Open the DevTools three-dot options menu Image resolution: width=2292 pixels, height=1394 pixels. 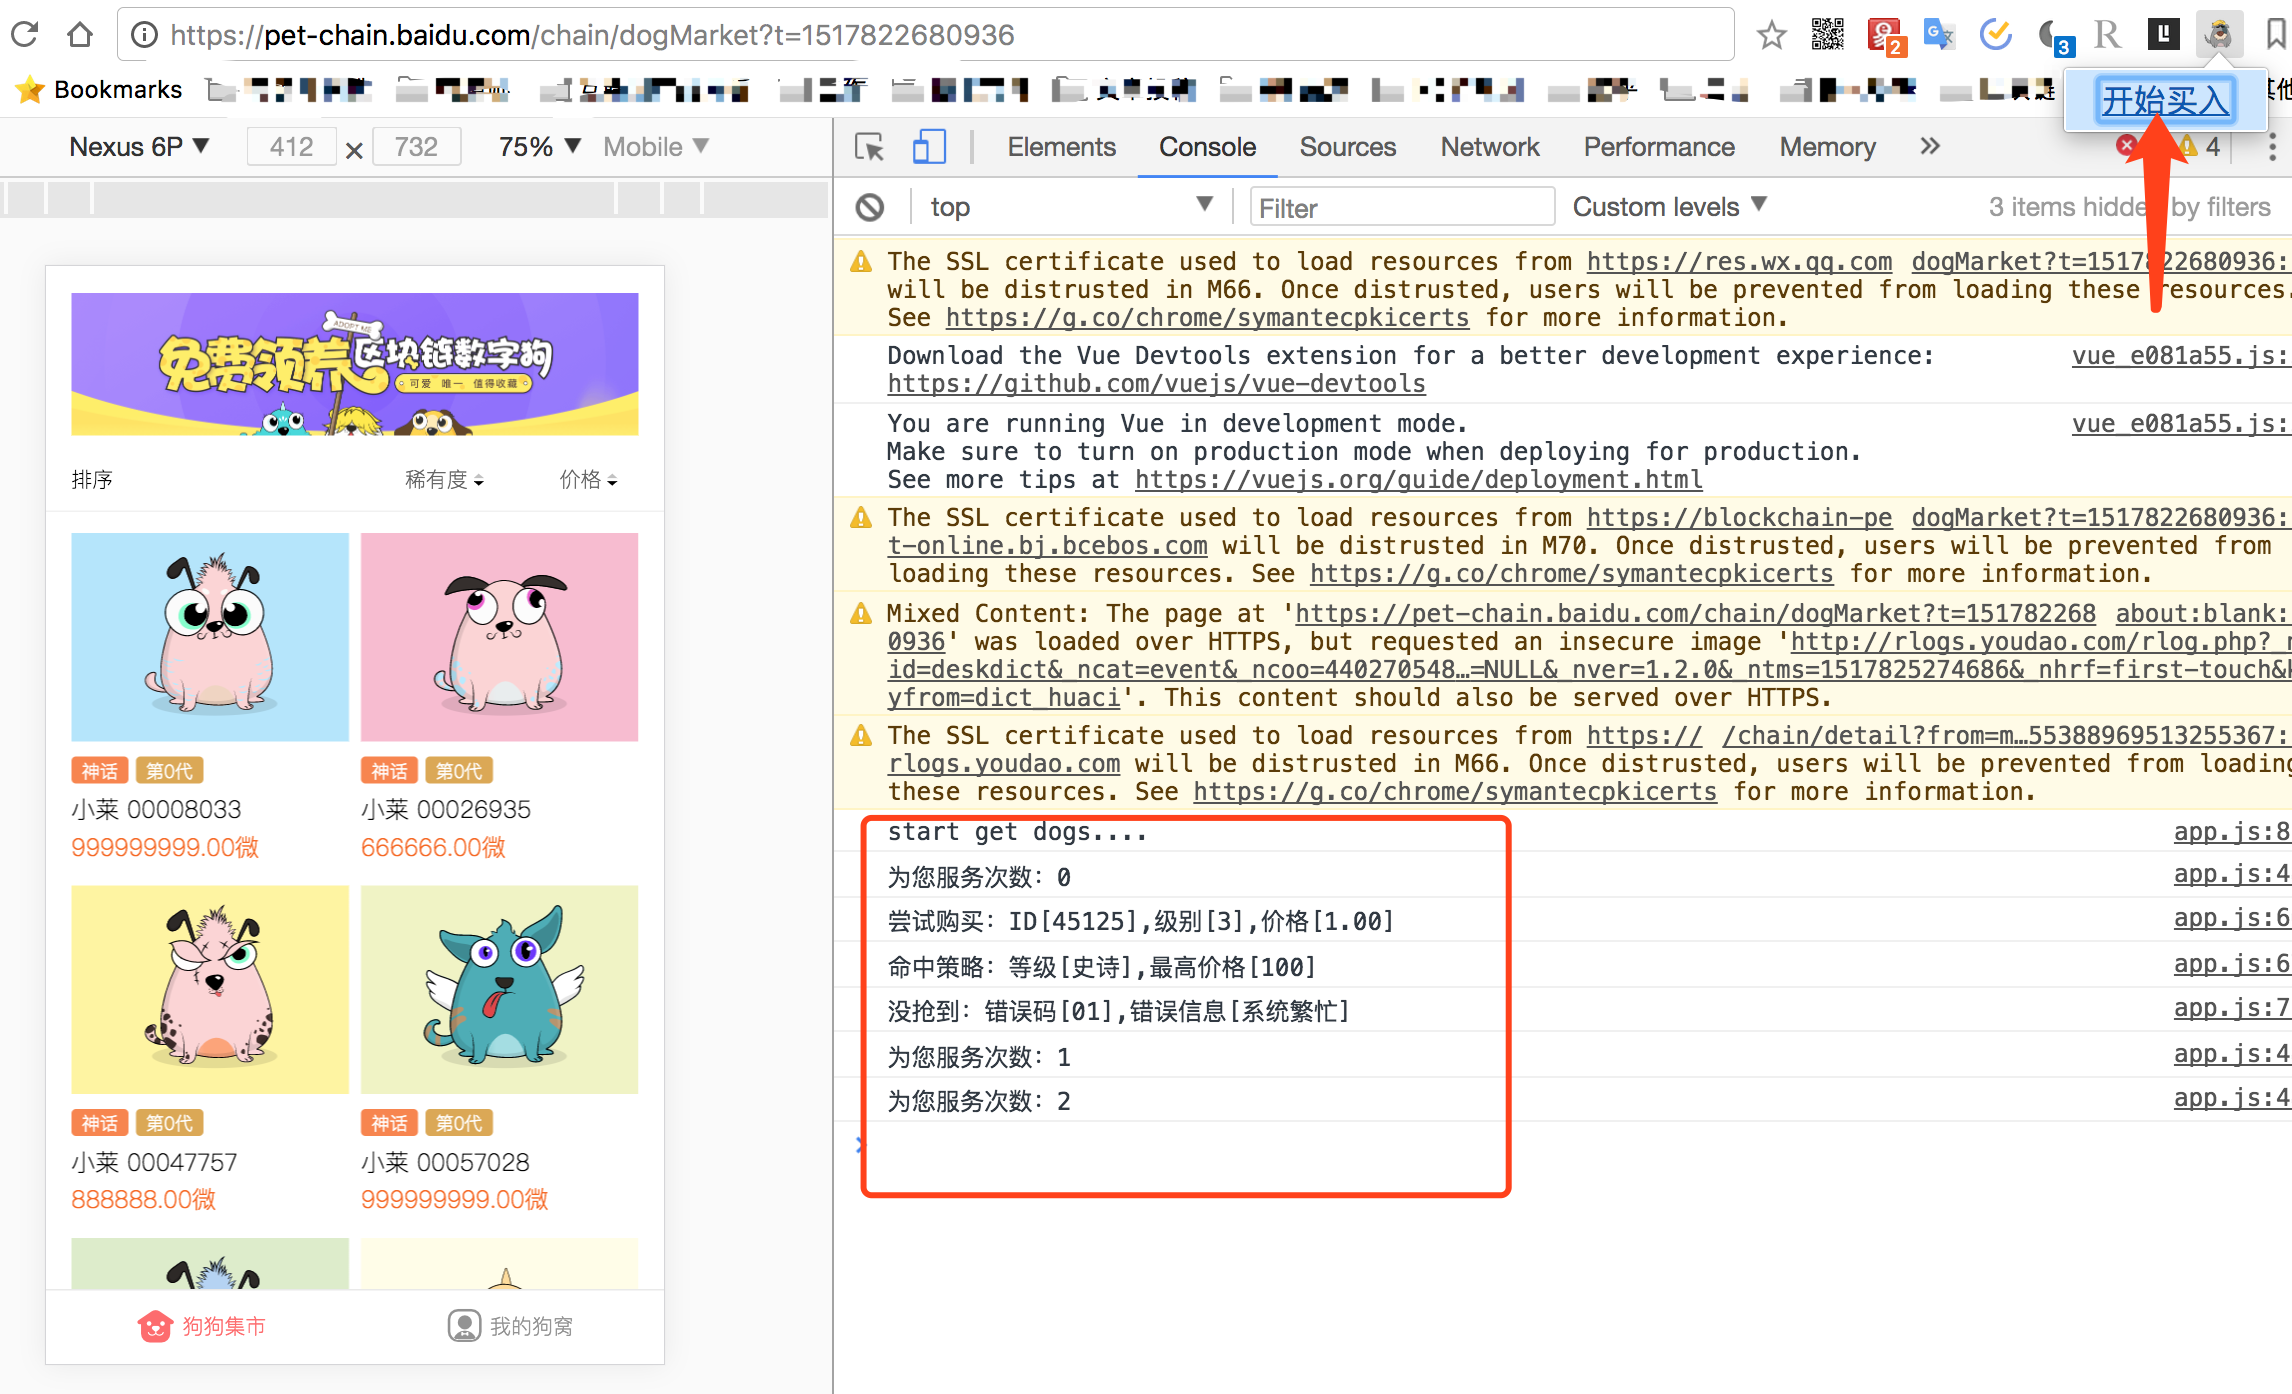tap(2272, 147)
